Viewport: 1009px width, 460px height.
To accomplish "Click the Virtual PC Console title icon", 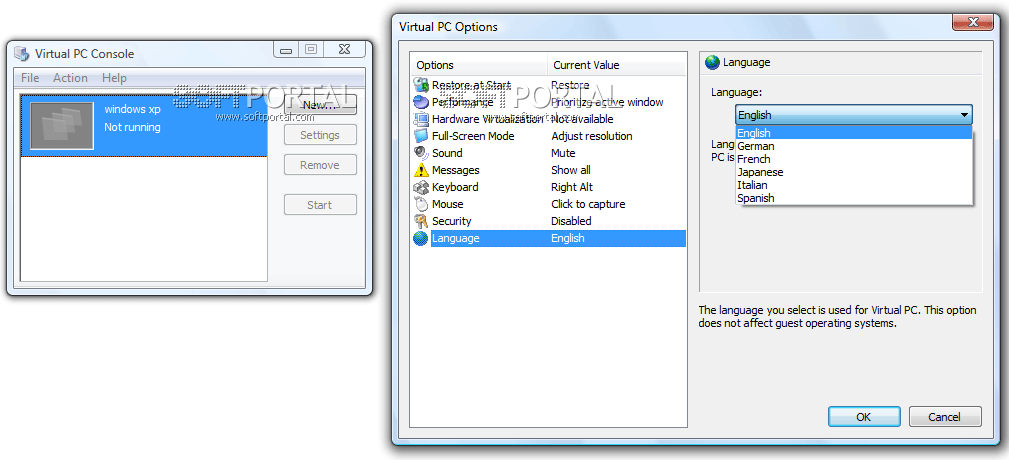I will (x=22, y=53).
